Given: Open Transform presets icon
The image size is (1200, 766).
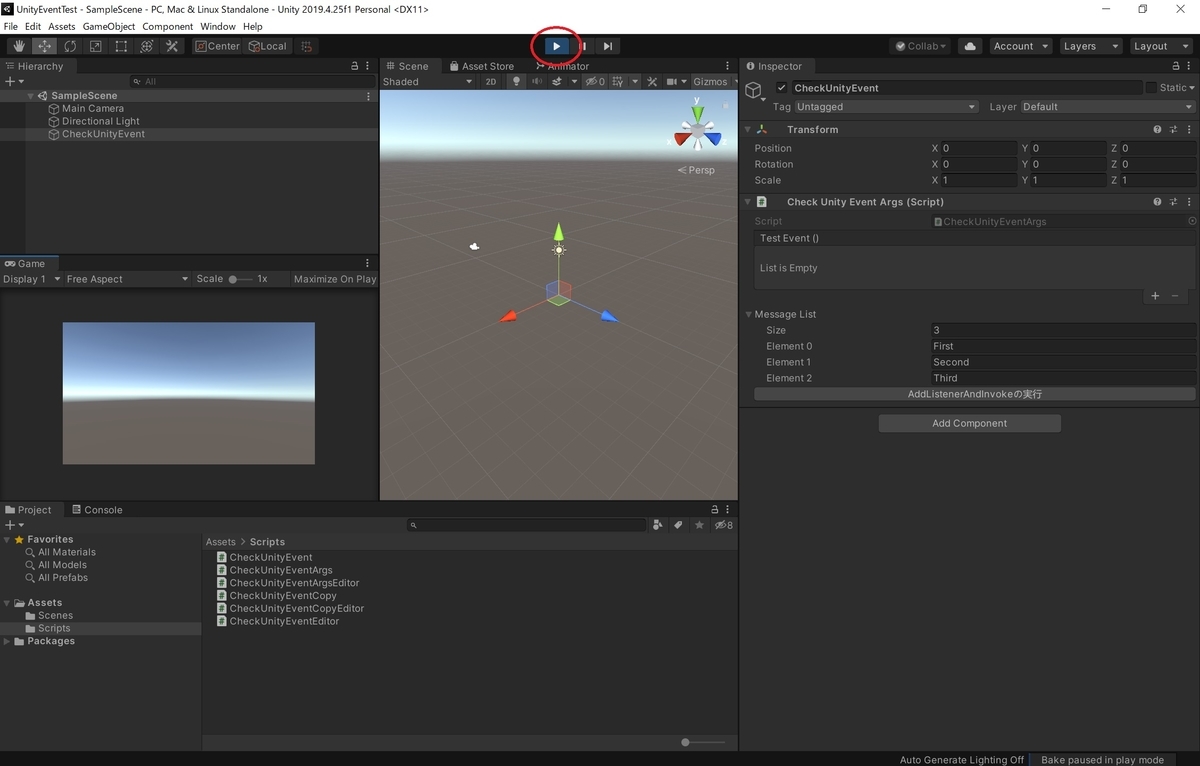Looking at the screenshot, I should coord(1173,130).
